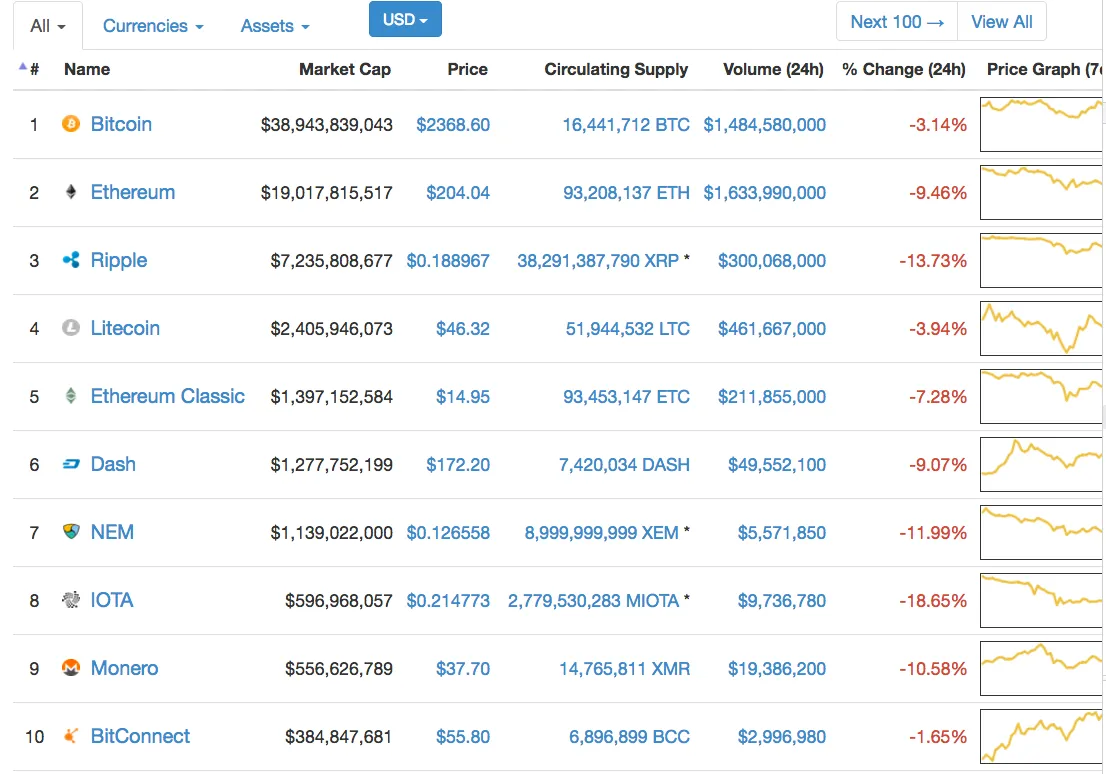Click NEM supply 8,999,999,999 XEM
Viewport: 1106px width, 774px height.
pos(602,533)
